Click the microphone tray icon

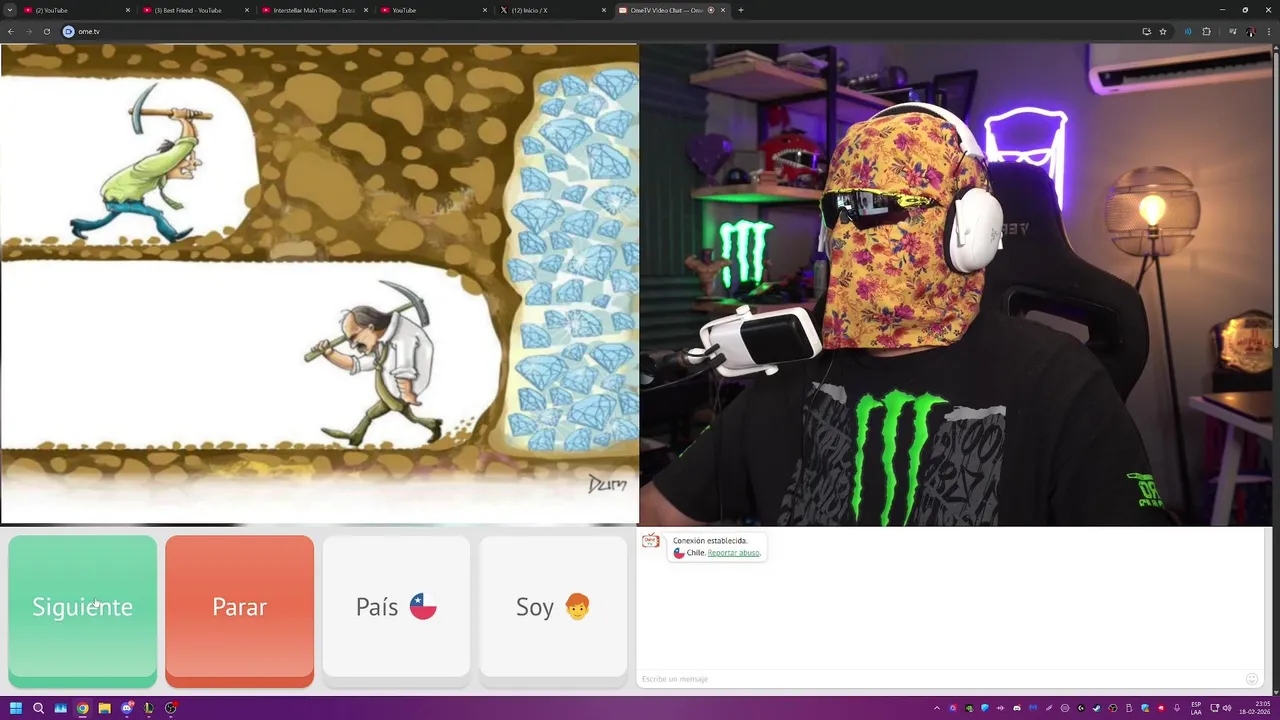coord(1176,708)
